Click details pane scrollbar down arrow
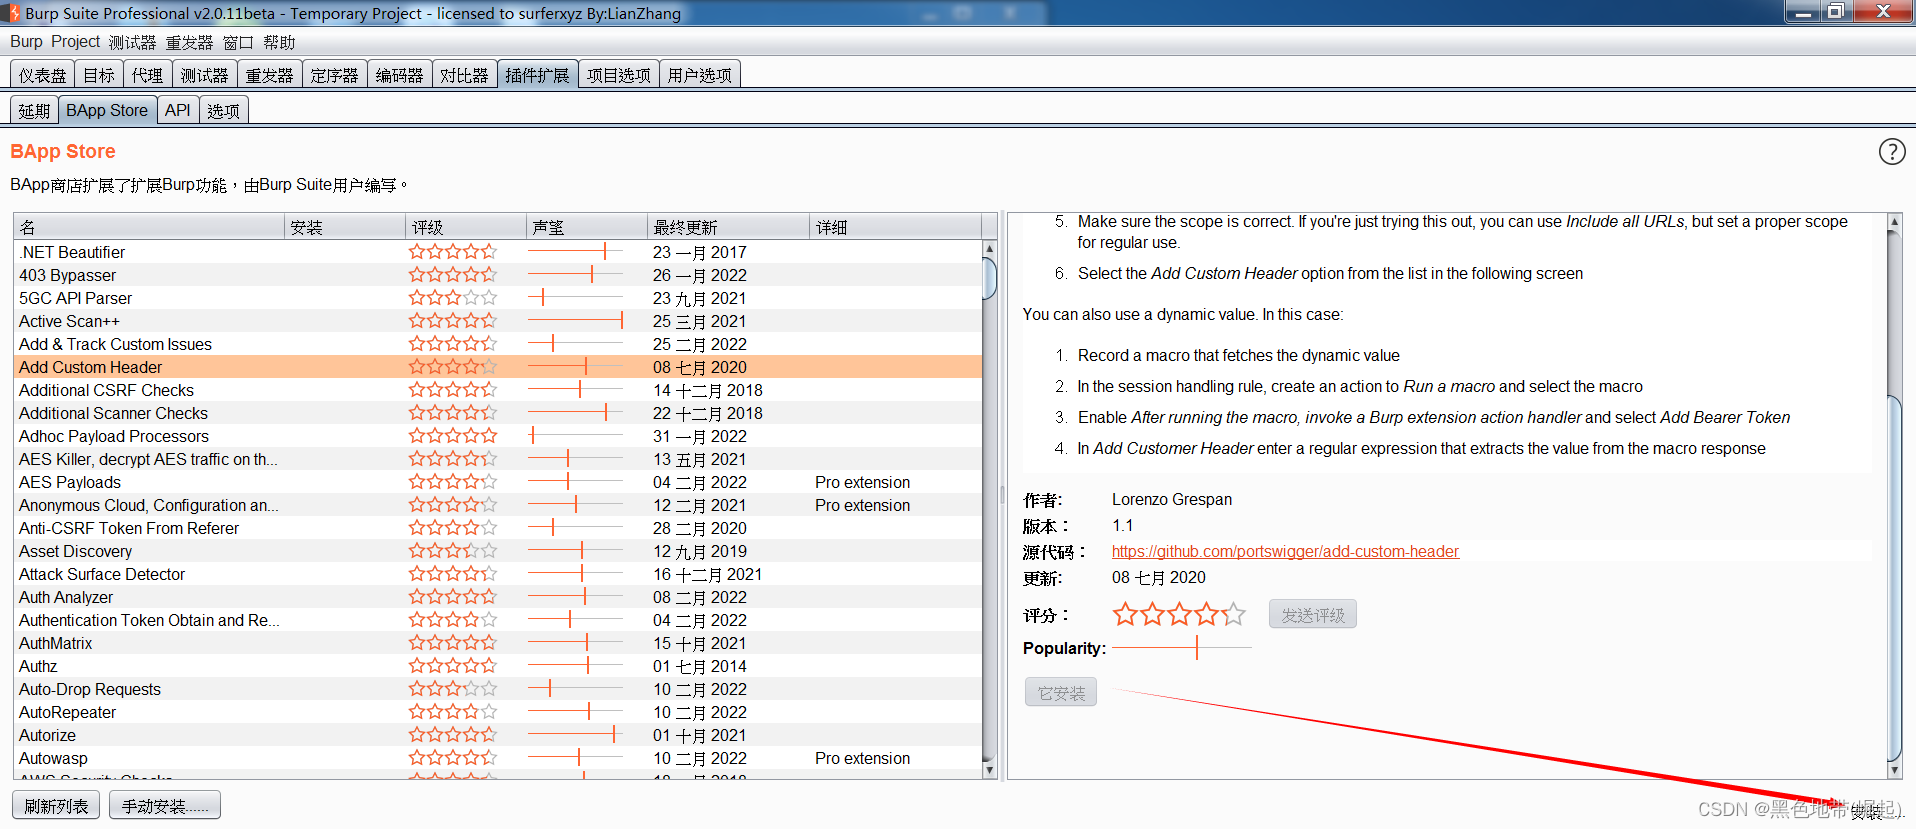The image size is (1916, 829). tap(1893, 770)
